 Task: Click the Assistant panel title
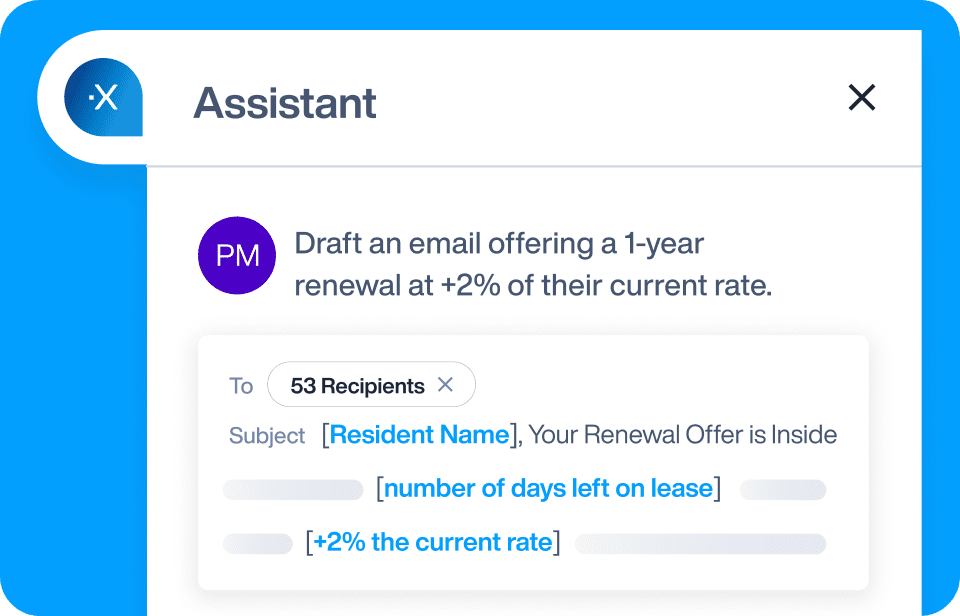click(285, 102)
